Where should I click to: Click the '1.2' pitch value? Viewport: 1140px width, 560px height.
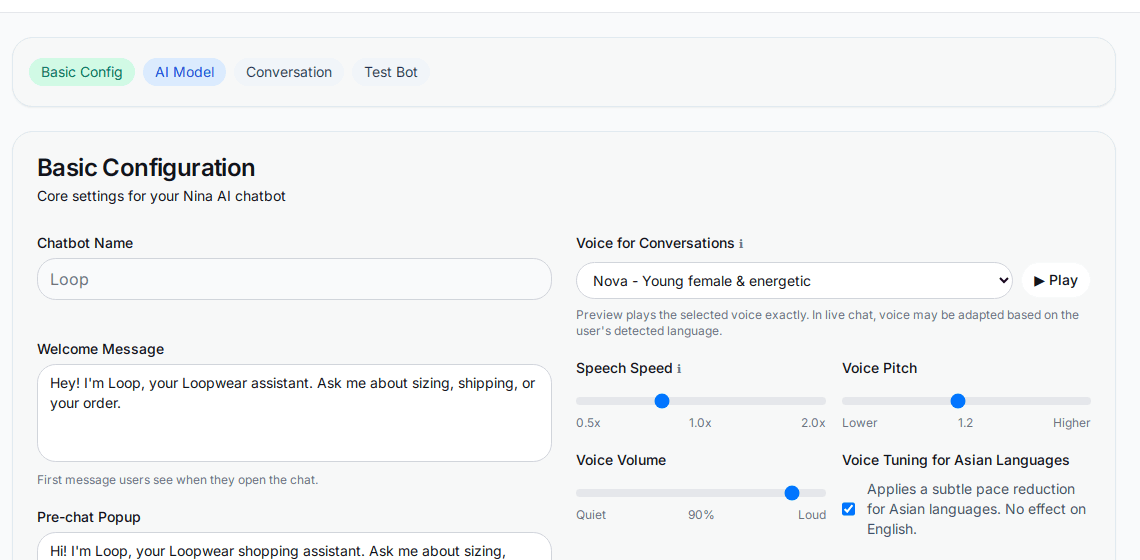(x=966, y=423)
